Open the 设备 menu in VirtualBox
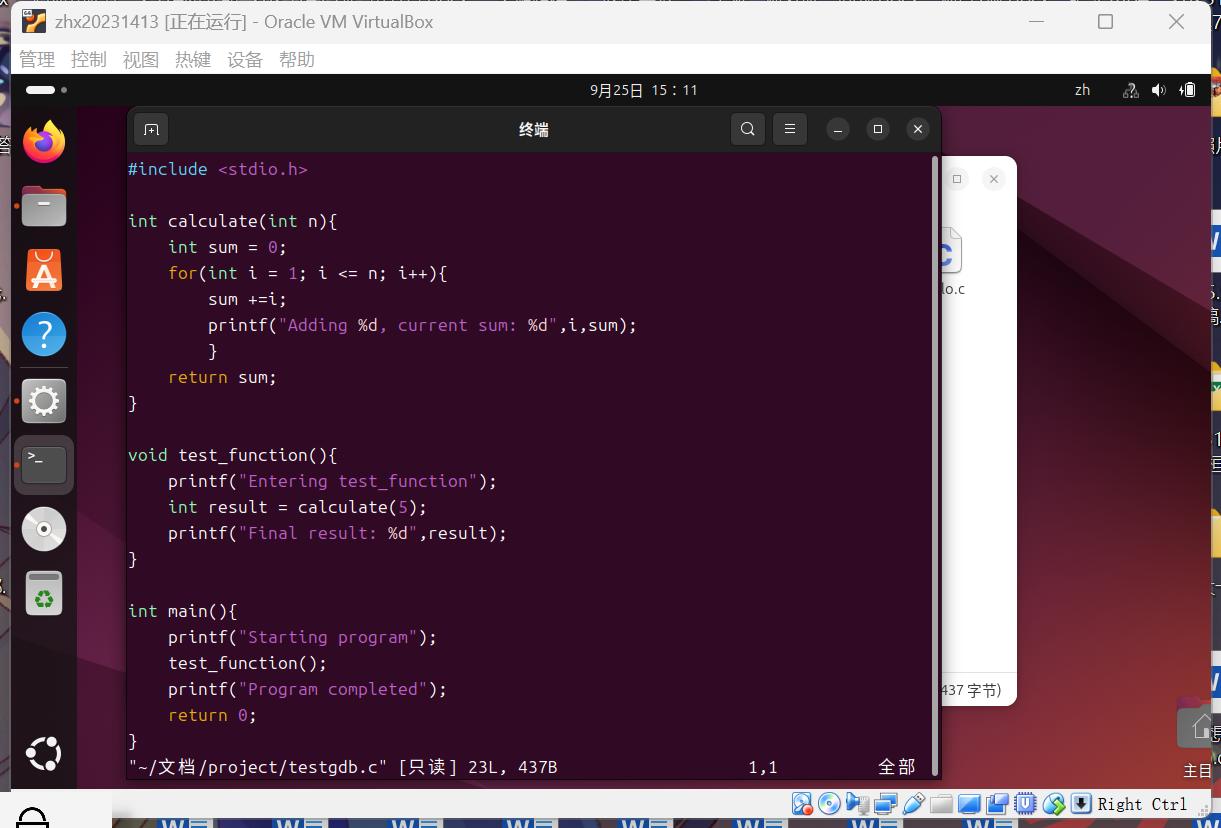The image size is (1221, 828). click(245, 60)
